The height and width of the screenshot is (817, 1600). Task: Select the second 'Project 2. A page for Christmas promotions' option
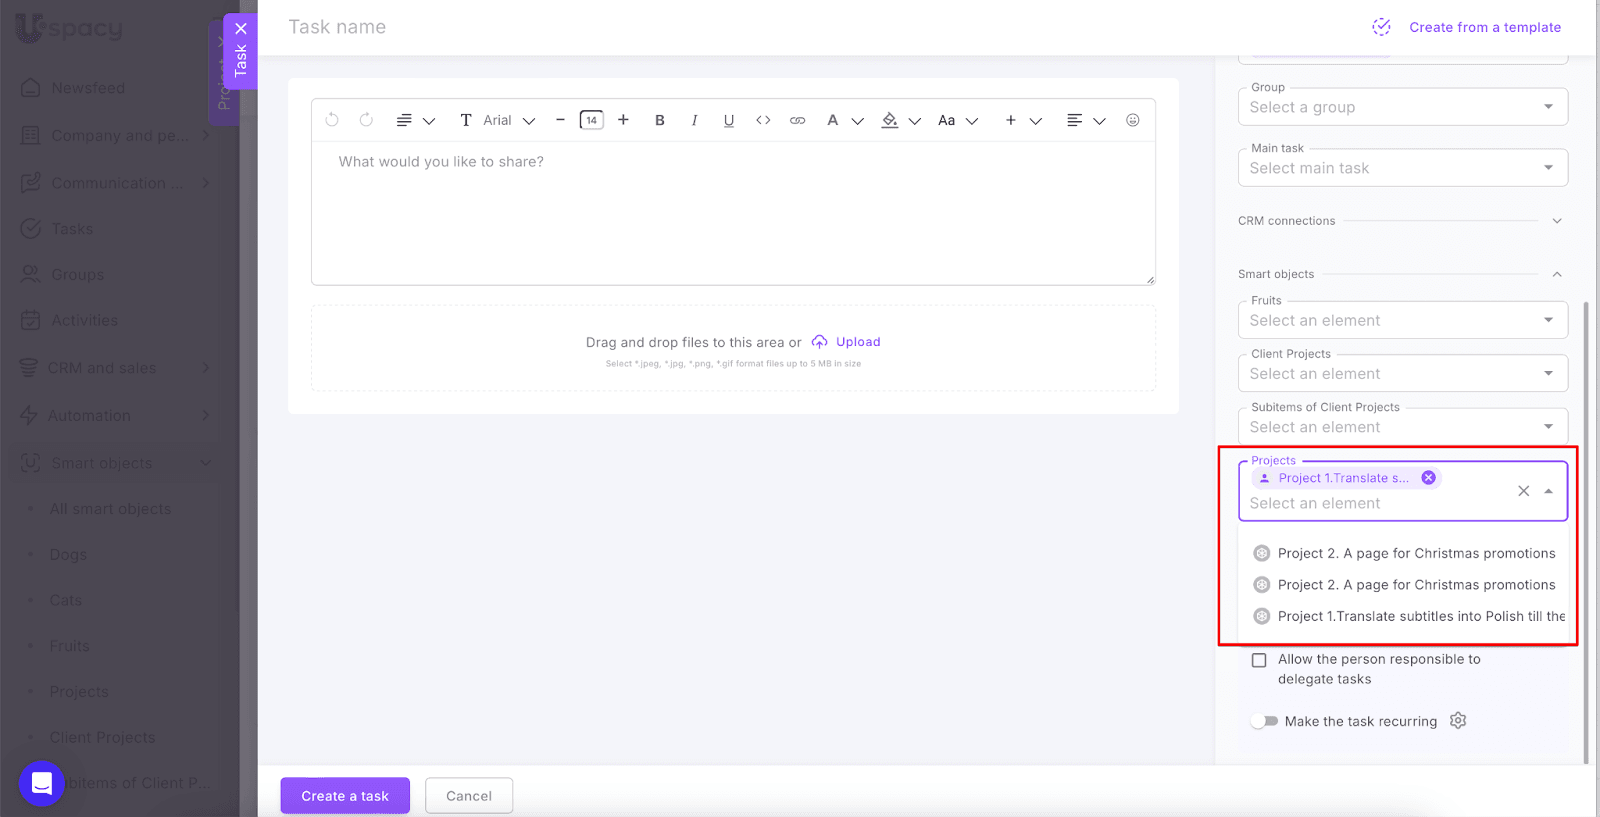point(1404,585)
